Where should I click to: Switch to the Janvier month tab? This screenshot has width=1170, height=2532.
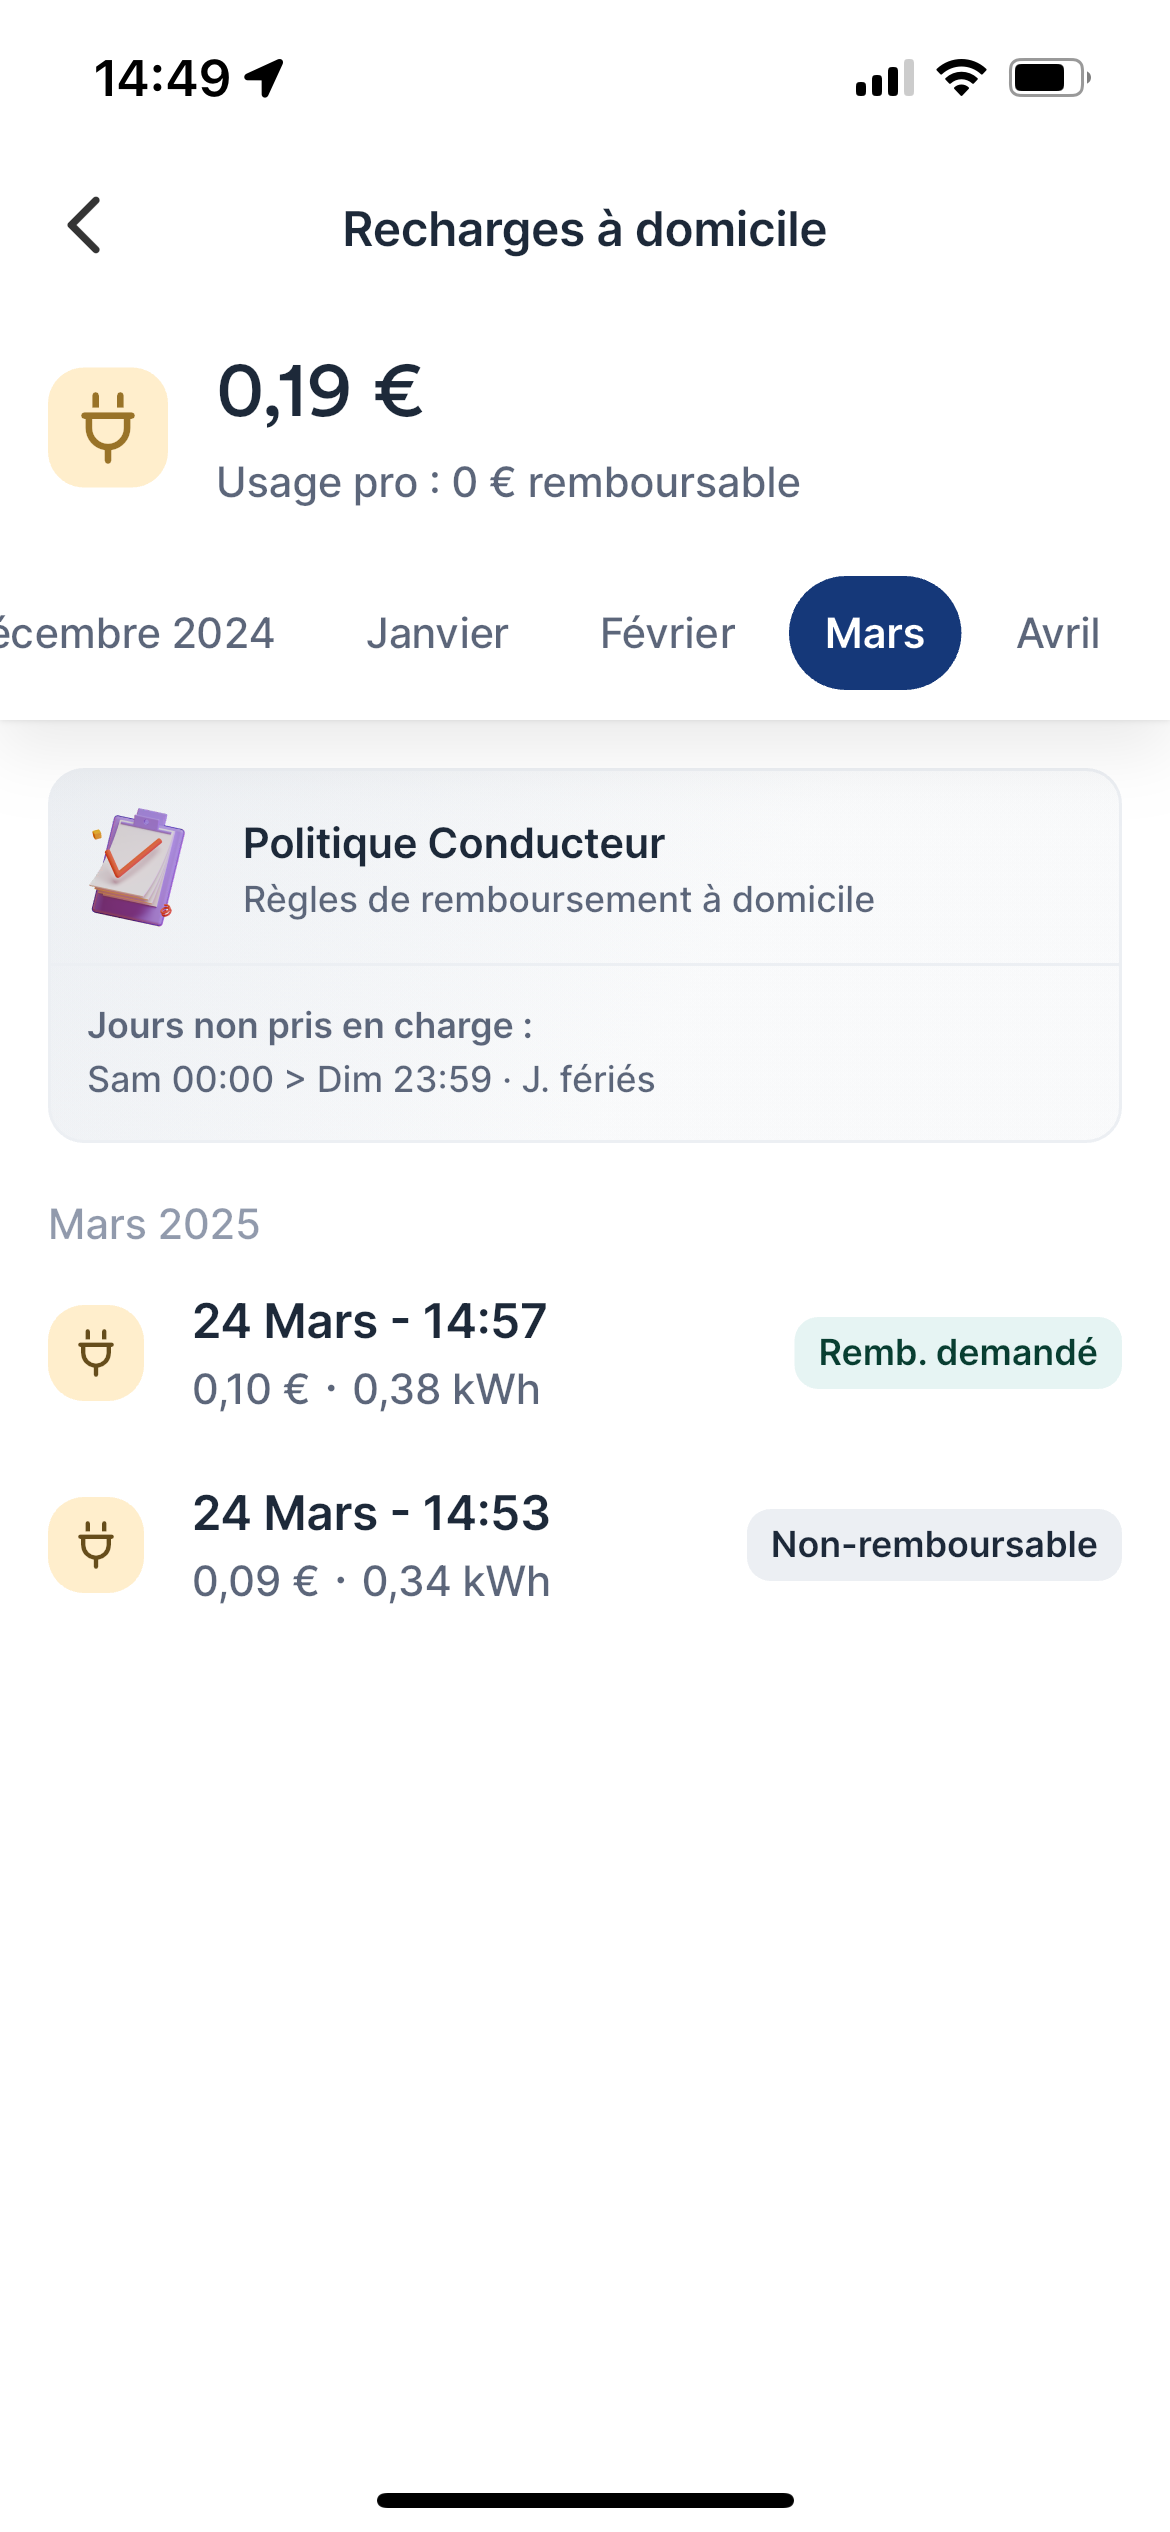[437, 633]
